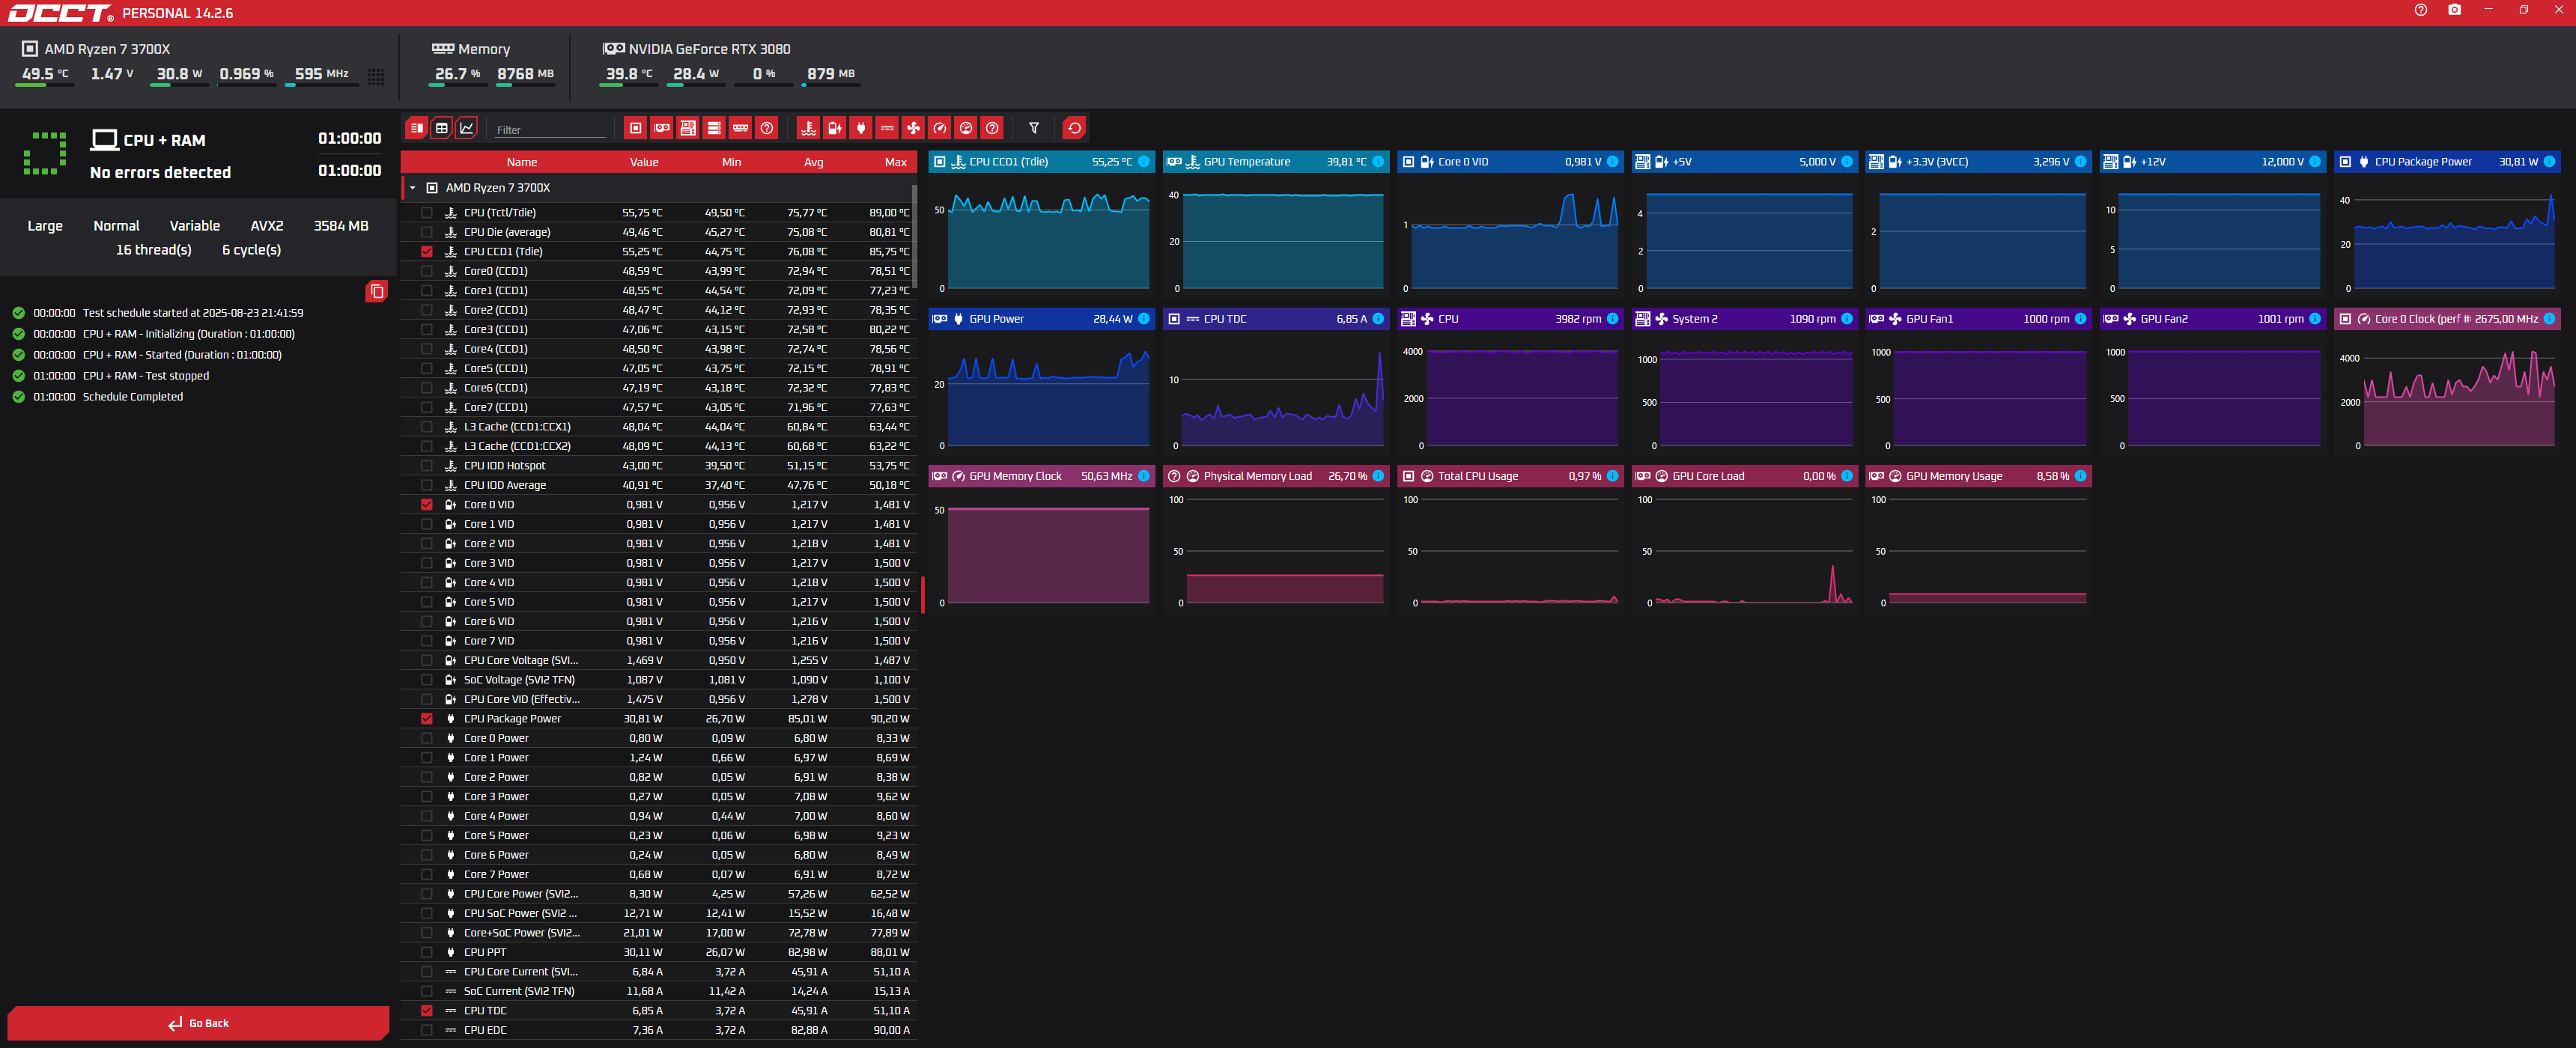Toggle the fan sensor filter icon
The width and height of the screenshot is (2576, 1048).
point(913,128)
